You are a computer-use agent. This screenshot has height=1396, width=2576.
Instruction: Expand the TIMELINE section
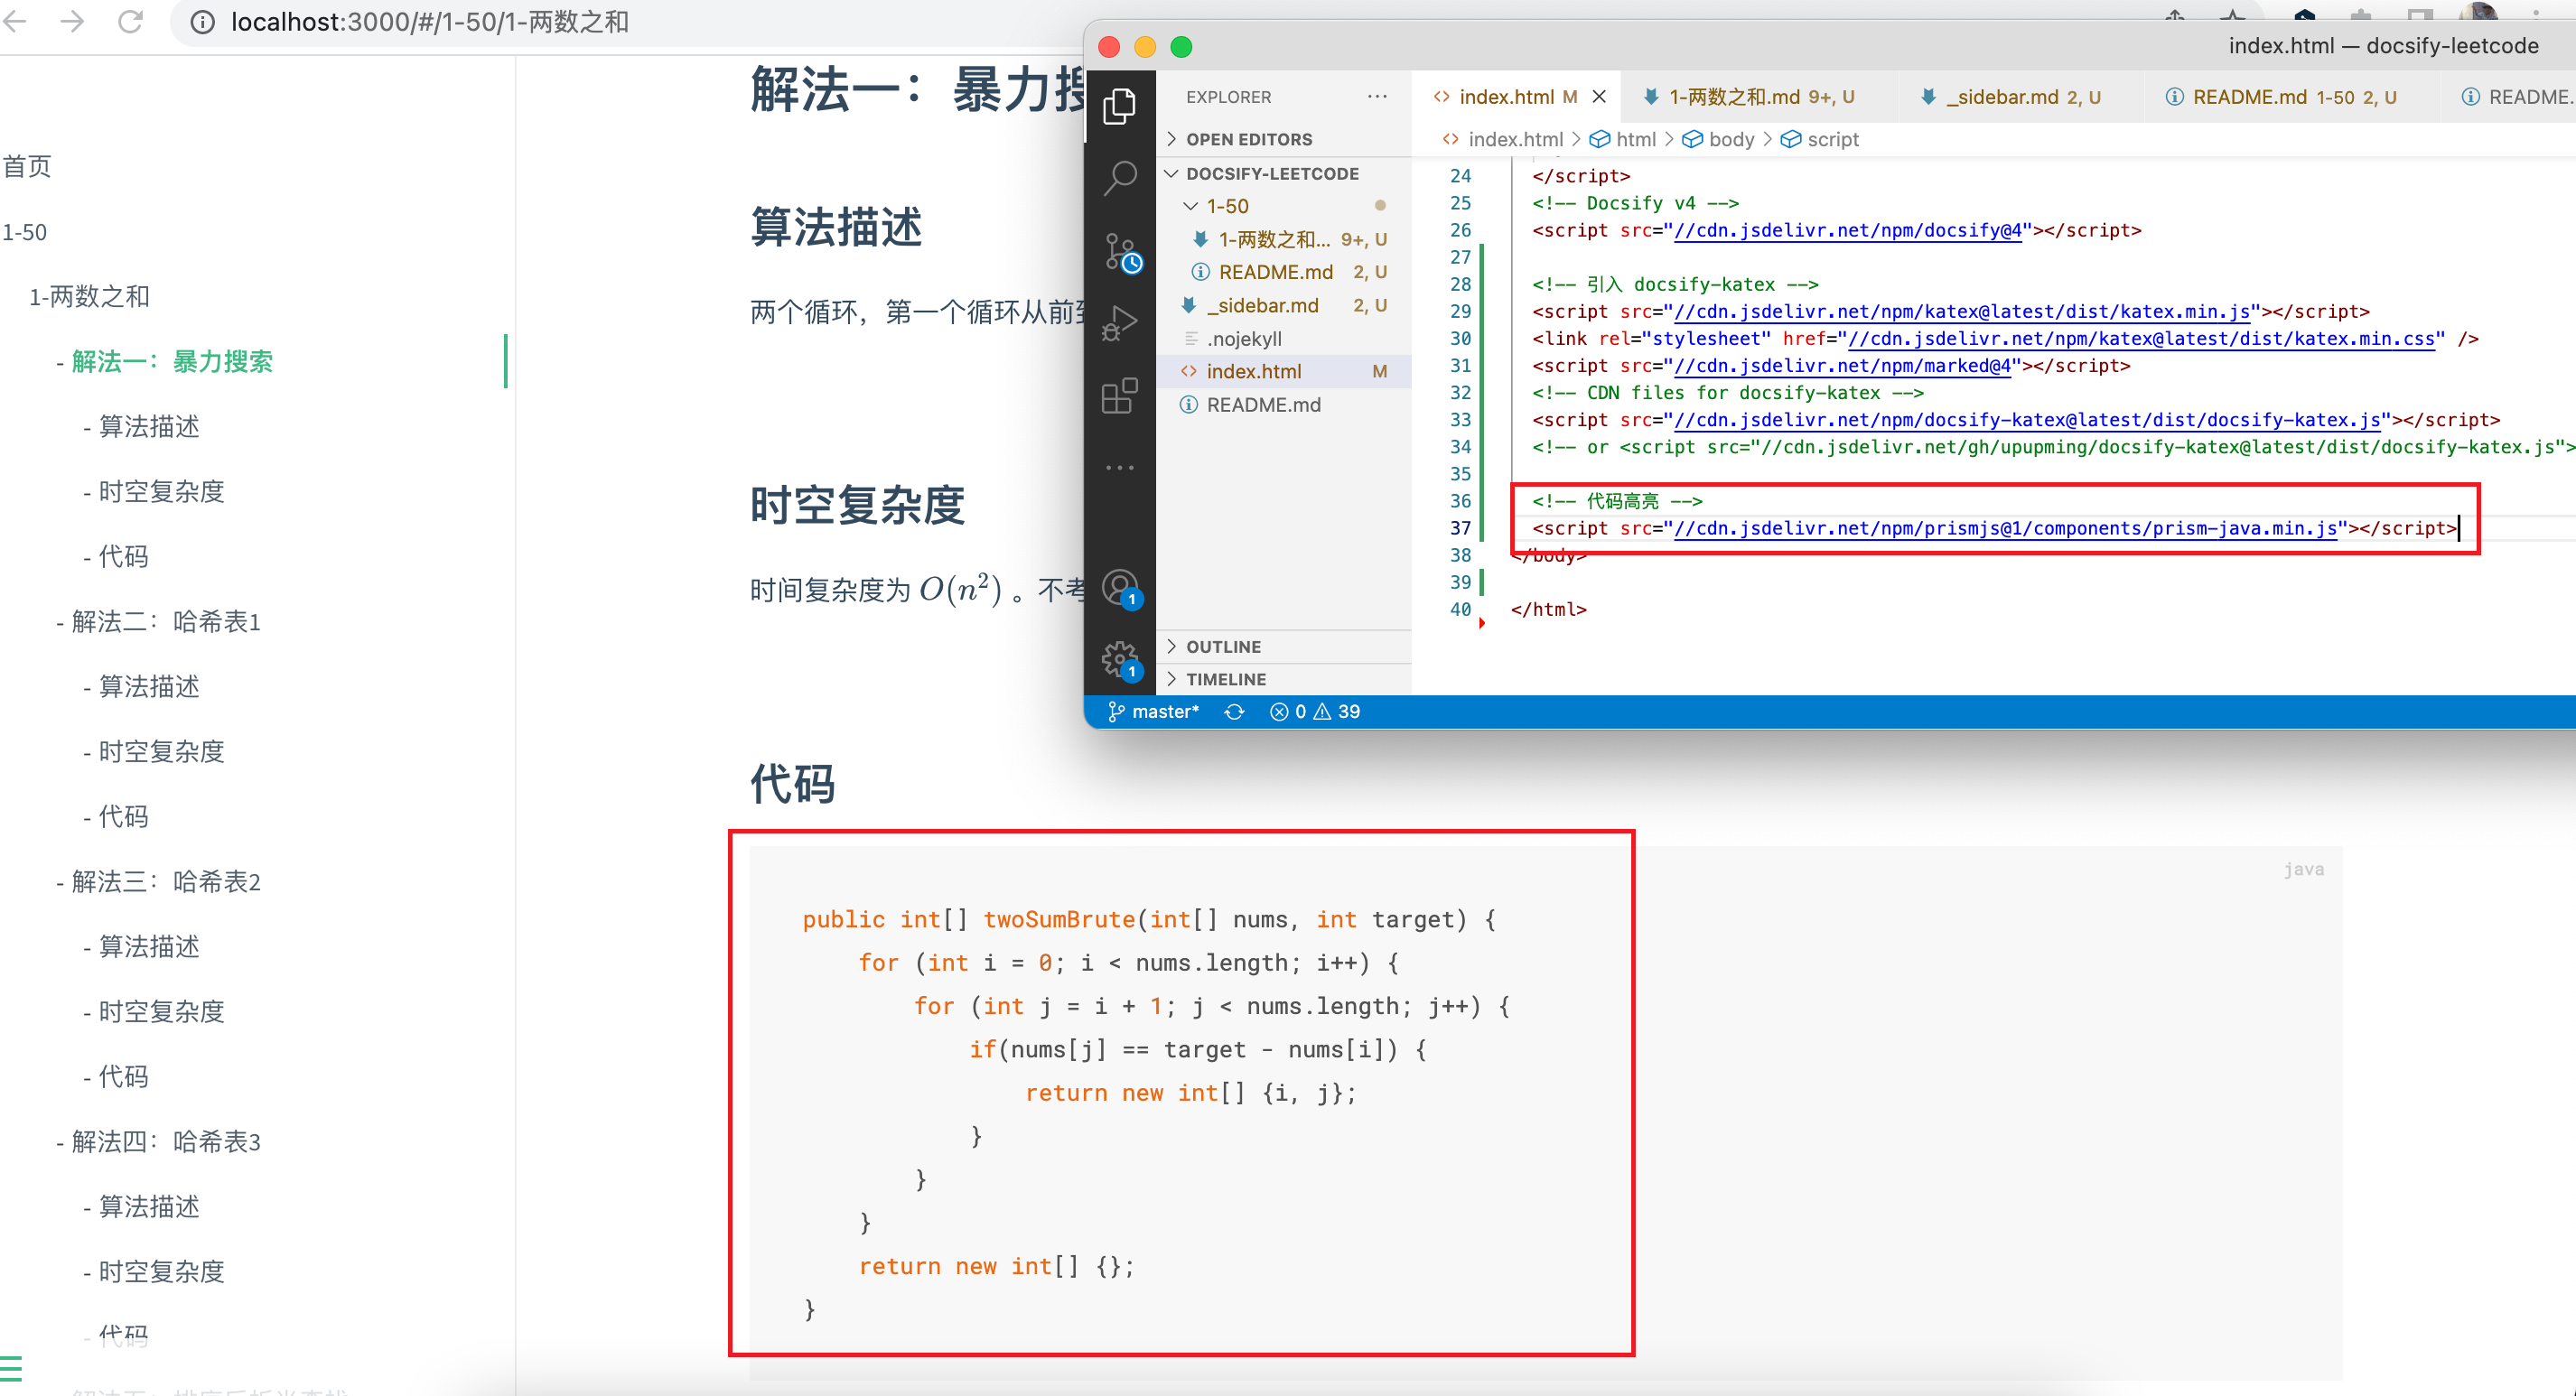click(x=1225, y=679)
